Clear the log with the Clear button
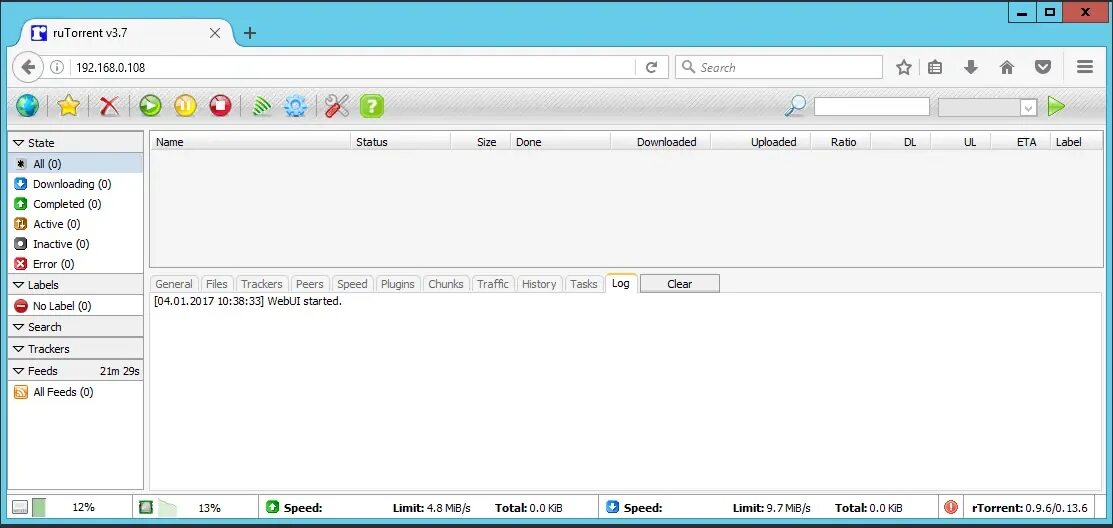The width and height of the screenshot is (1113, 528). [679, 284]
